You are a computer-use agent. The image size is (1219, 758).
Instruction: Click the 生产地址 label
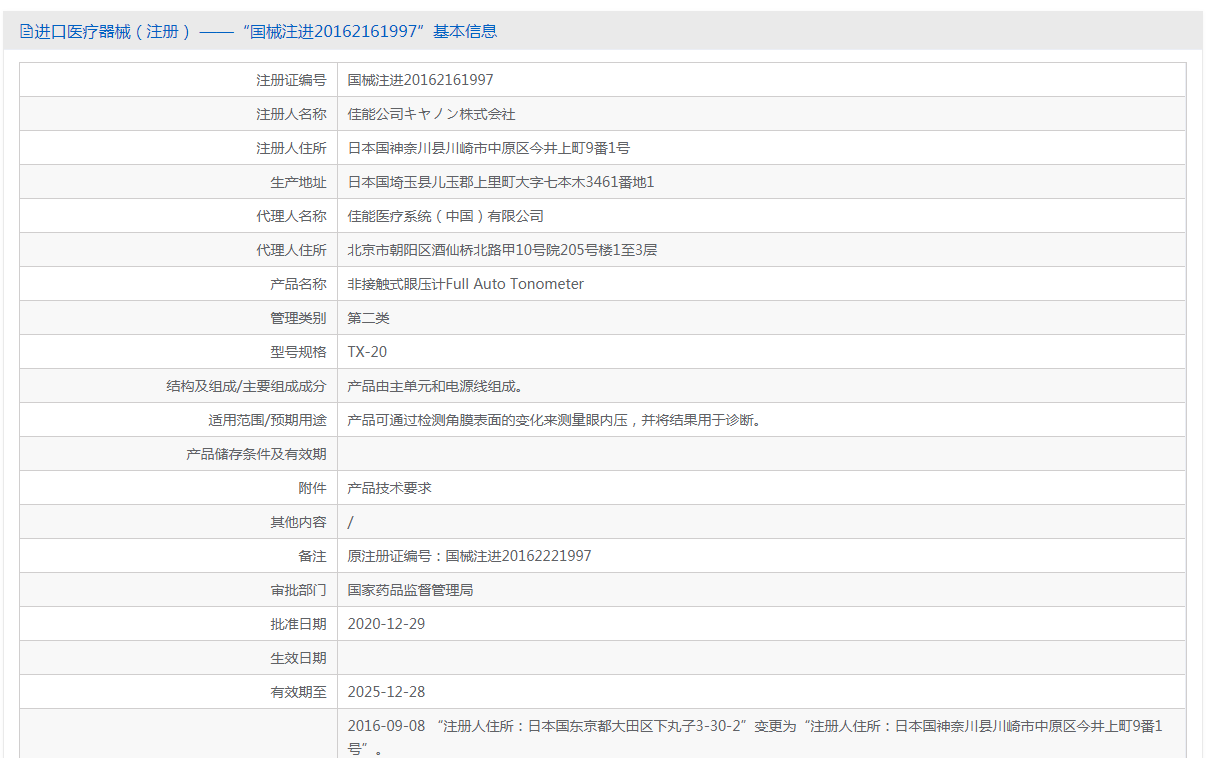point(298,182)
